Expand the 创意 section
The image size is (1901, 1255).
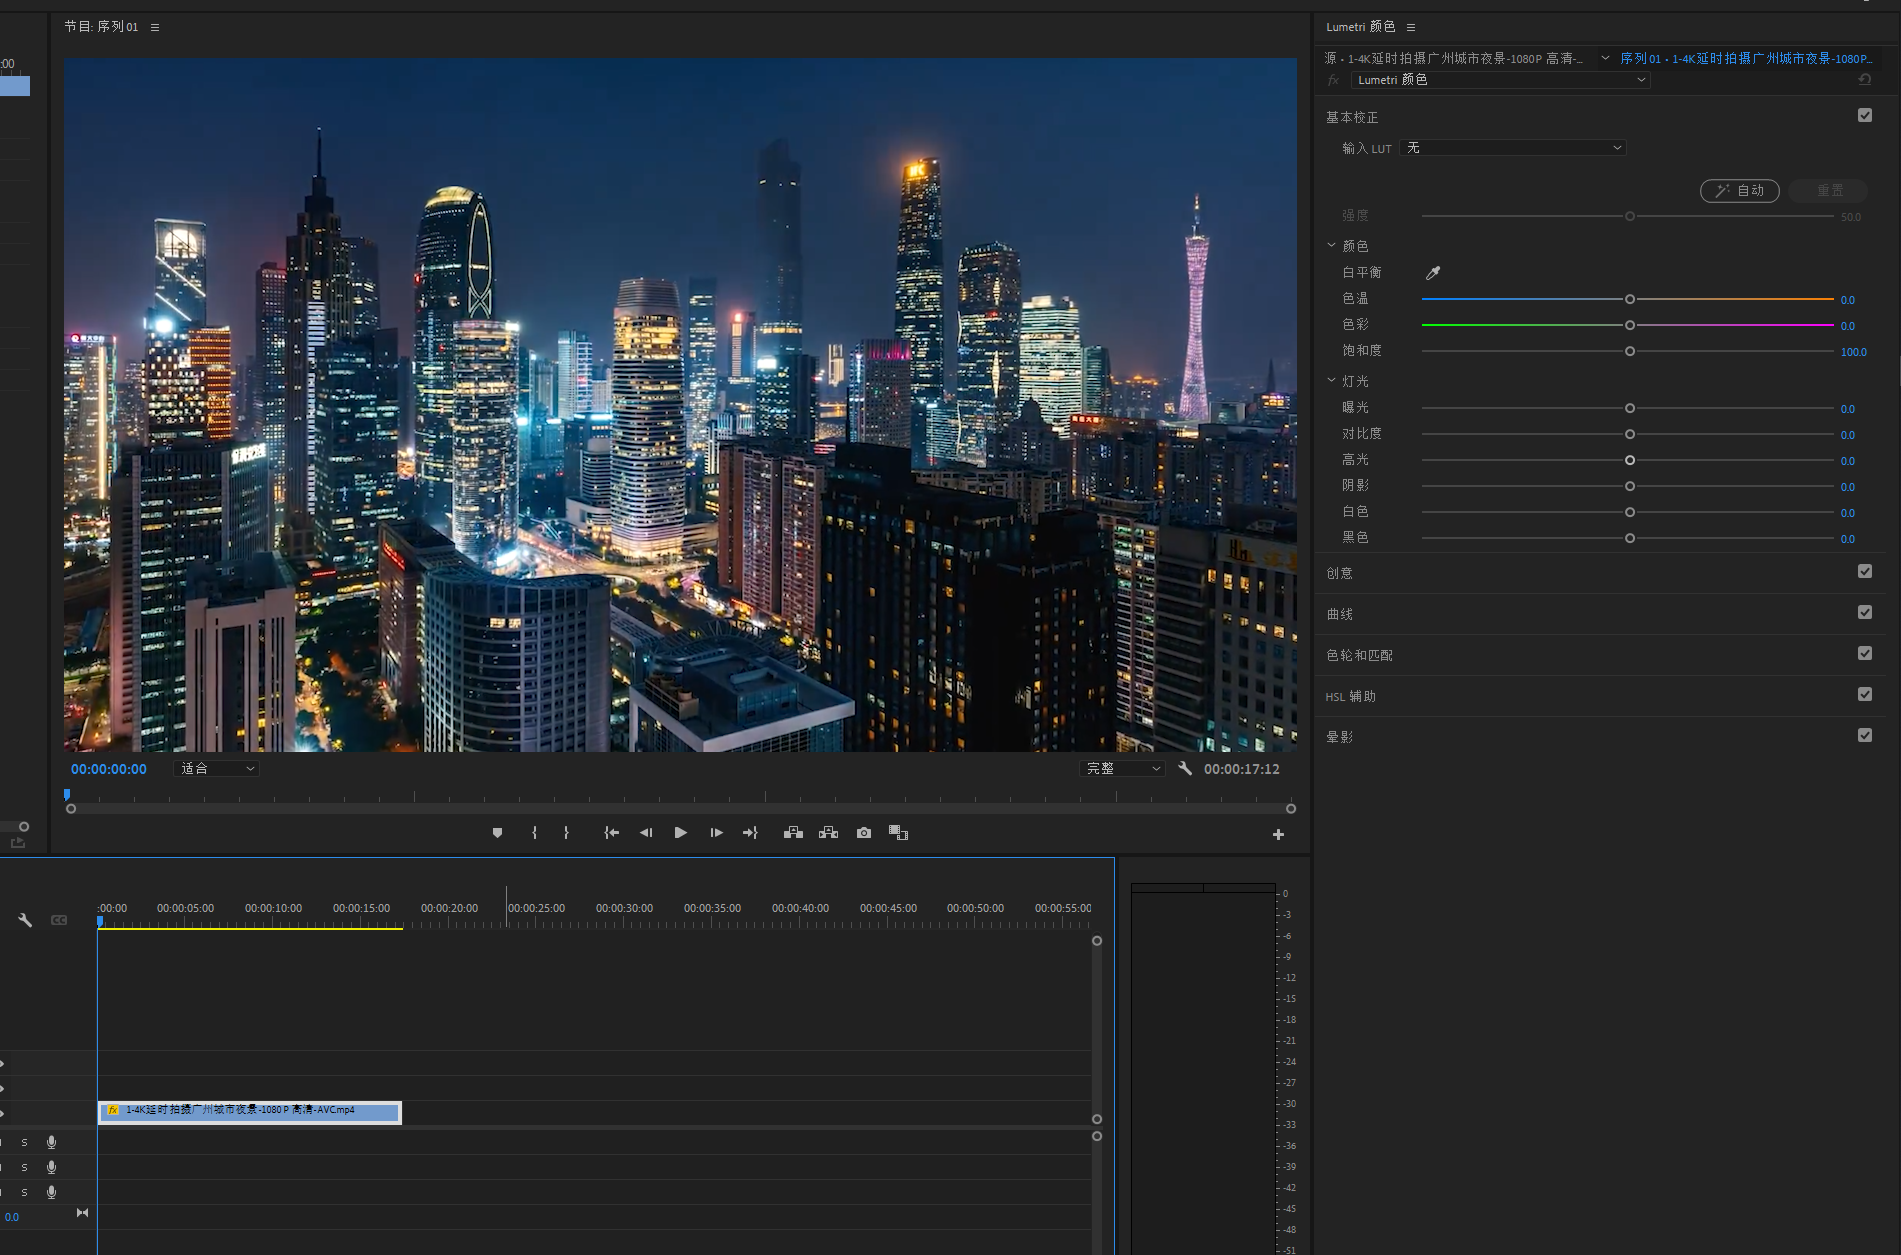[1340, 573]
